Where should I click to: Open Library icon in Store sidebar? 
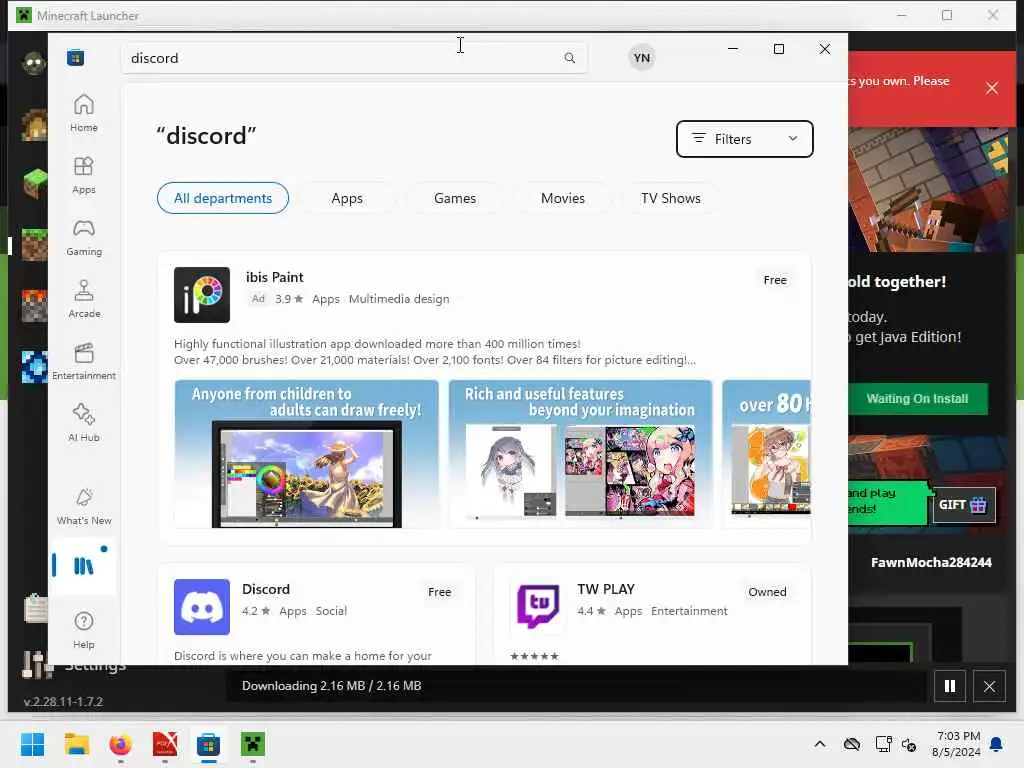[x=84, y=566]
